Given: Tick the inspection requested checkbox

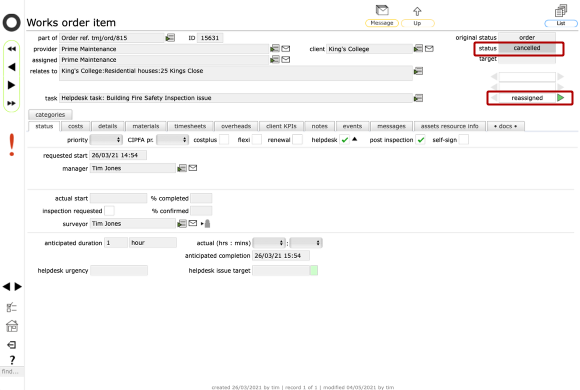Looking at the screenshot, I should click(x=109, y=211).
